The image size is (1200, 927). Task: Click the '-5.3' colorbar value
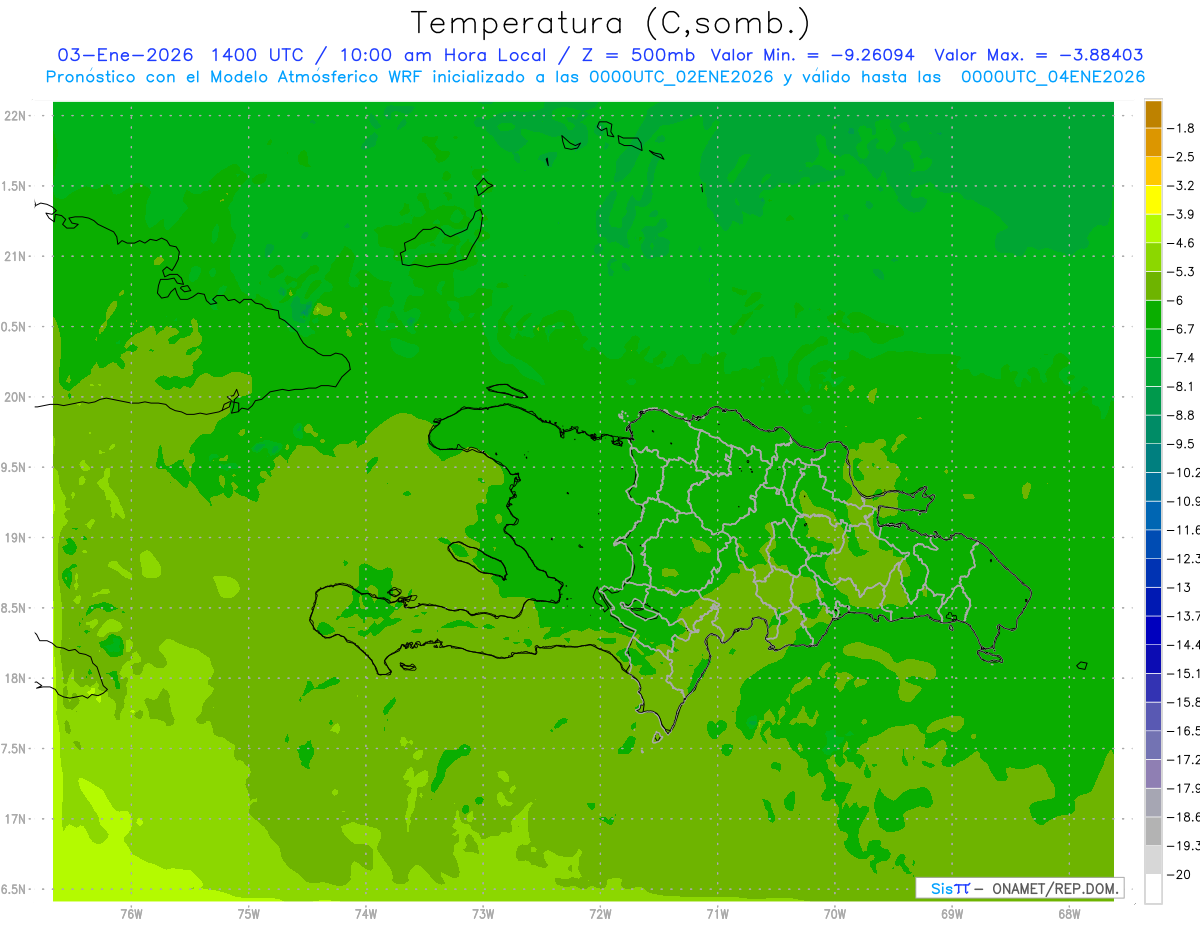[x=1181, y=271]
